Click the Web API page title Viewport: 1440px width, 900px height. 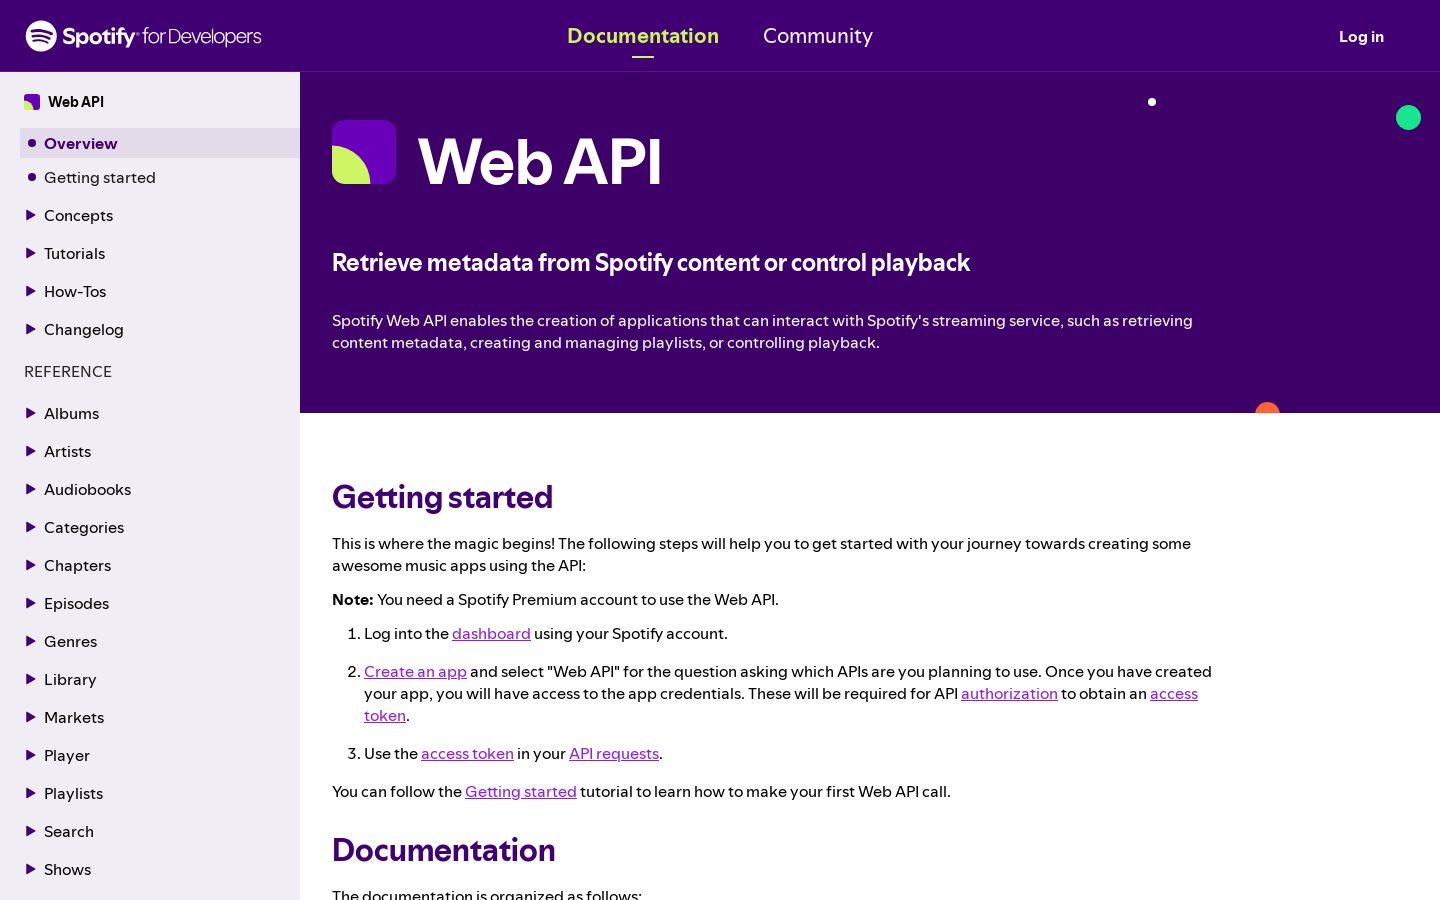(540, 160)
